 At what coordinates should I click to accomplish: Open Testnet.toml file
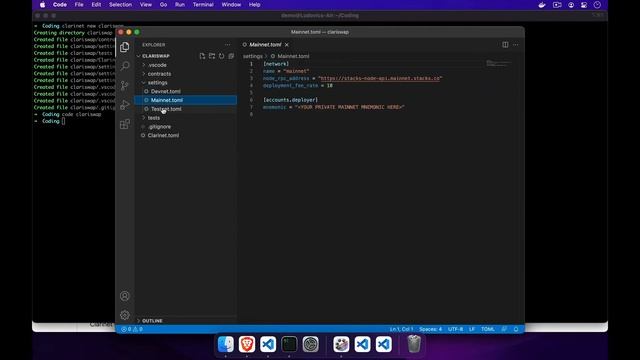pos(186,109)
